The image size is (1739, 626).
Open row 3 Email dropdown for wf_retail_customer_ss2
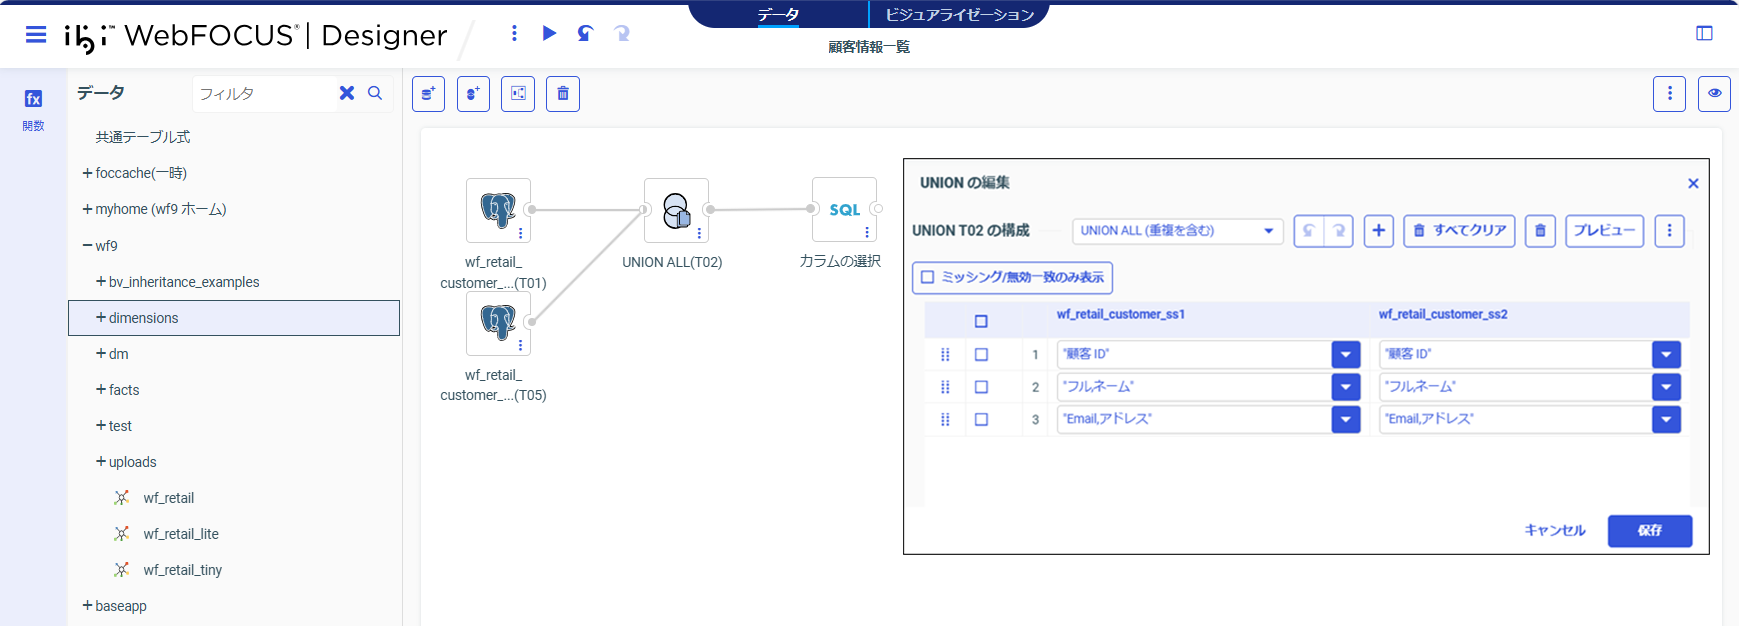1666,419
